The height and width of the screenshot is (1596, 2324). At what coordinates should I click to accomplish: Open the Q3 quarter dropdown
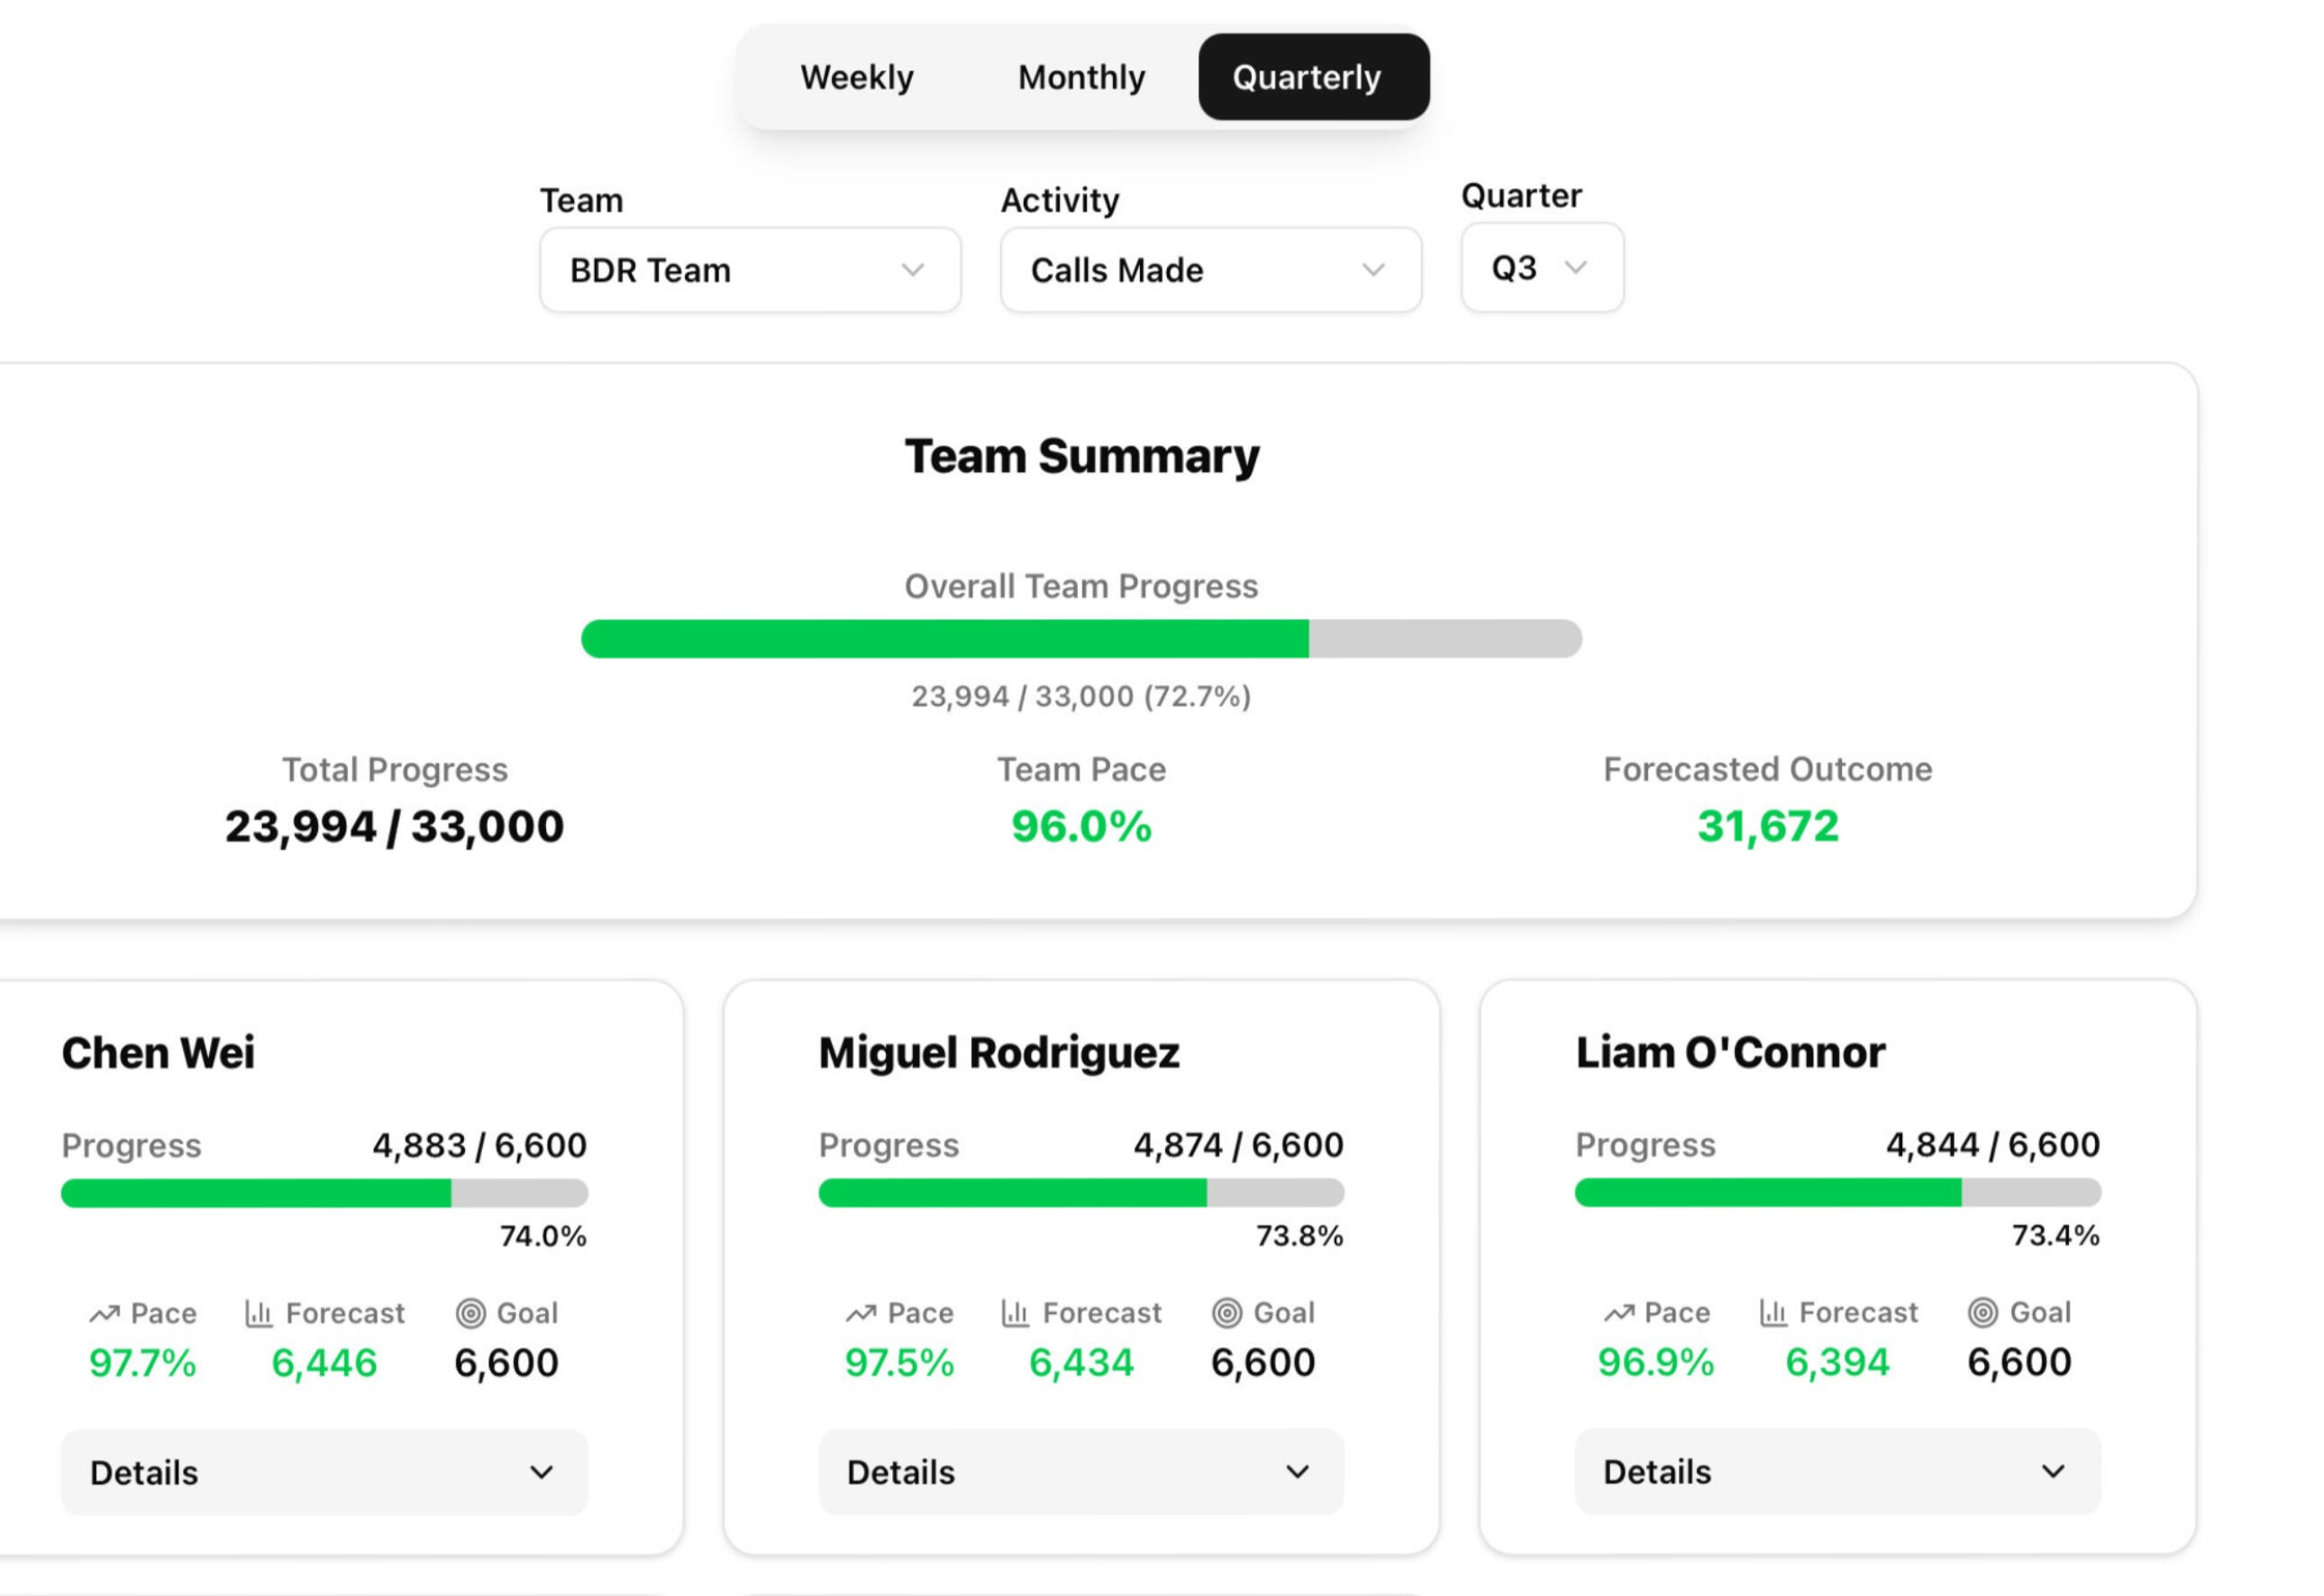click(x=1541, y=268)
